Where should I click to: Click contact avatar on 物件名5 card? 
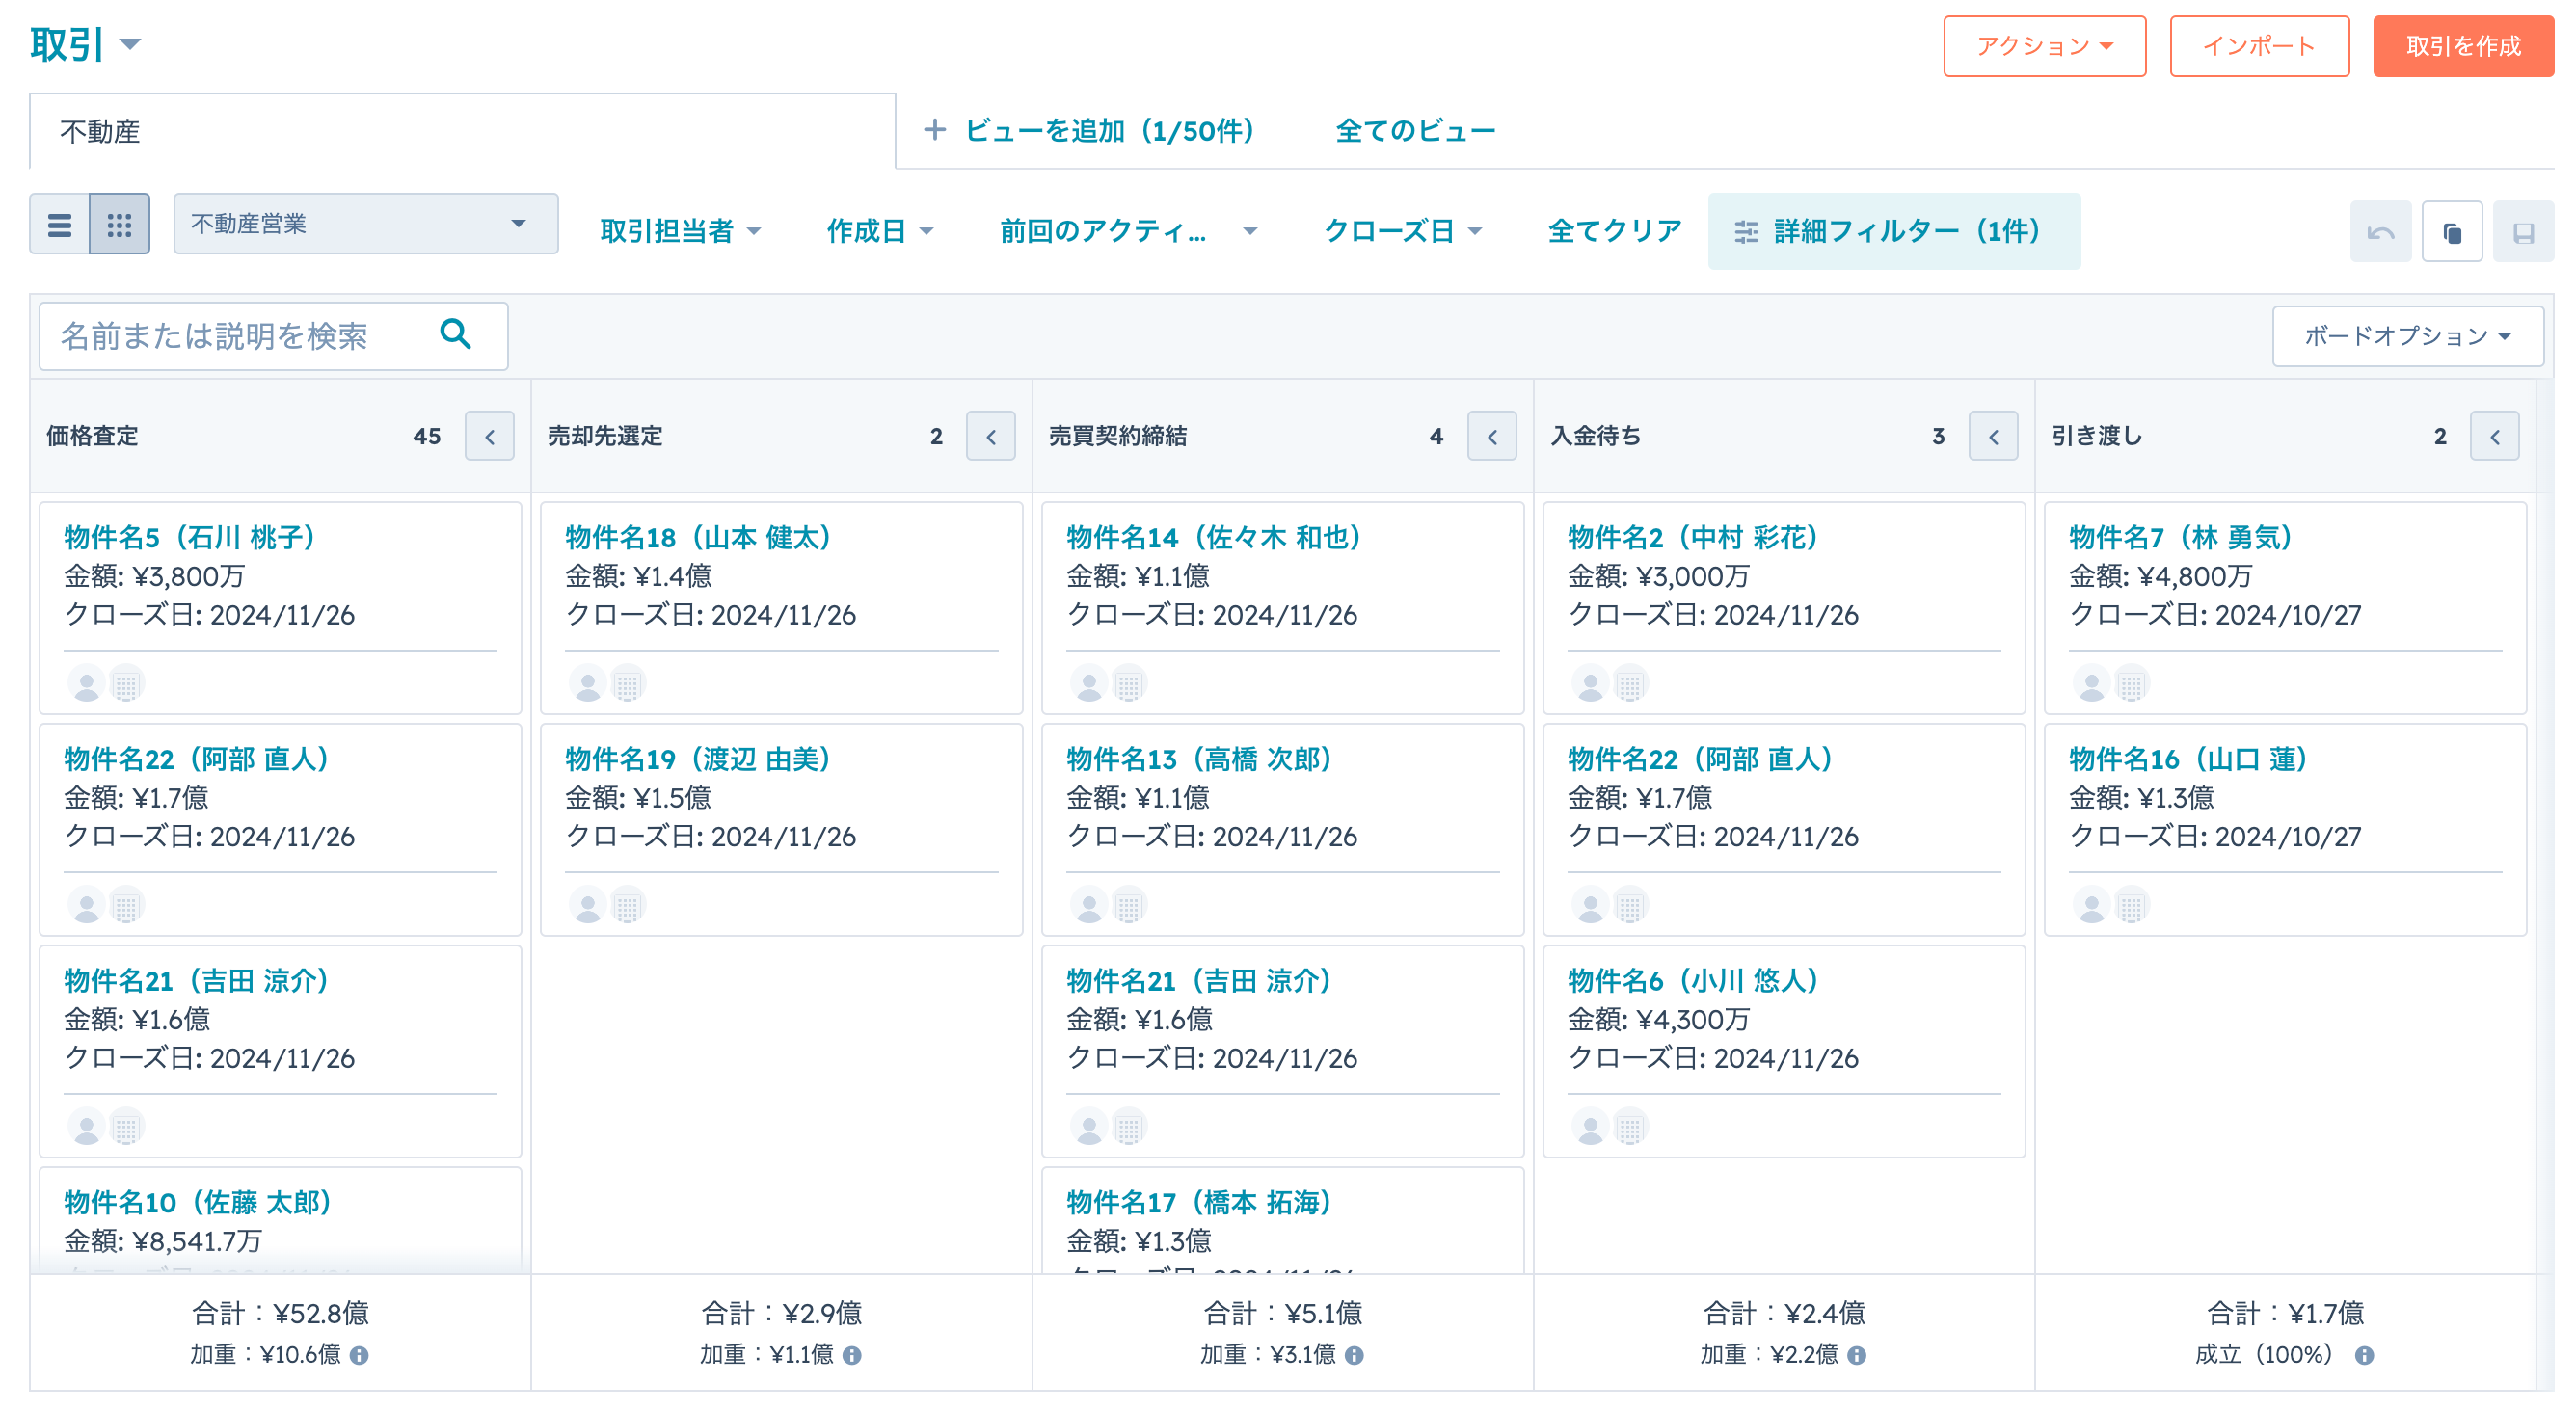(x=87, y=684)
